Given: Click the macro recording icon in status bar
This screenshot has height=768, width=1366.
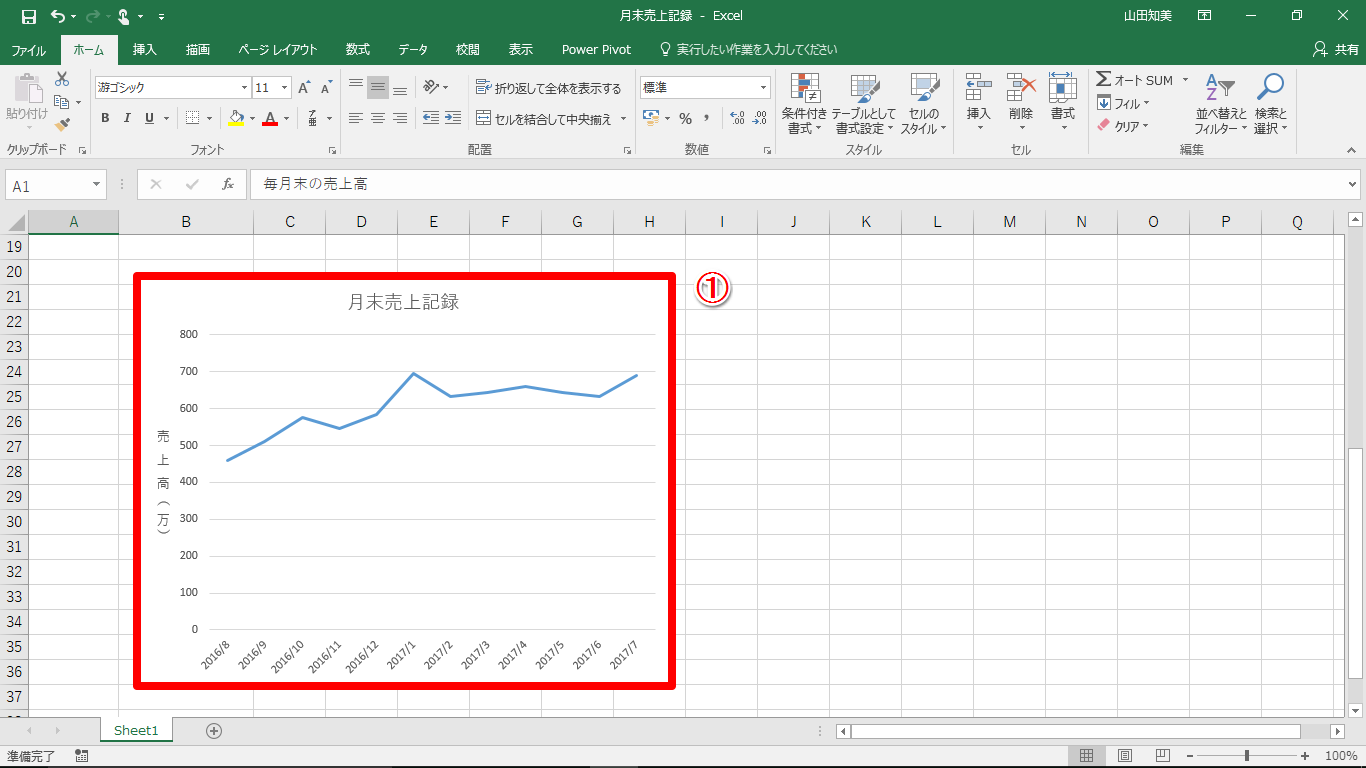Looking at the screenshot, I should [81, 756].
